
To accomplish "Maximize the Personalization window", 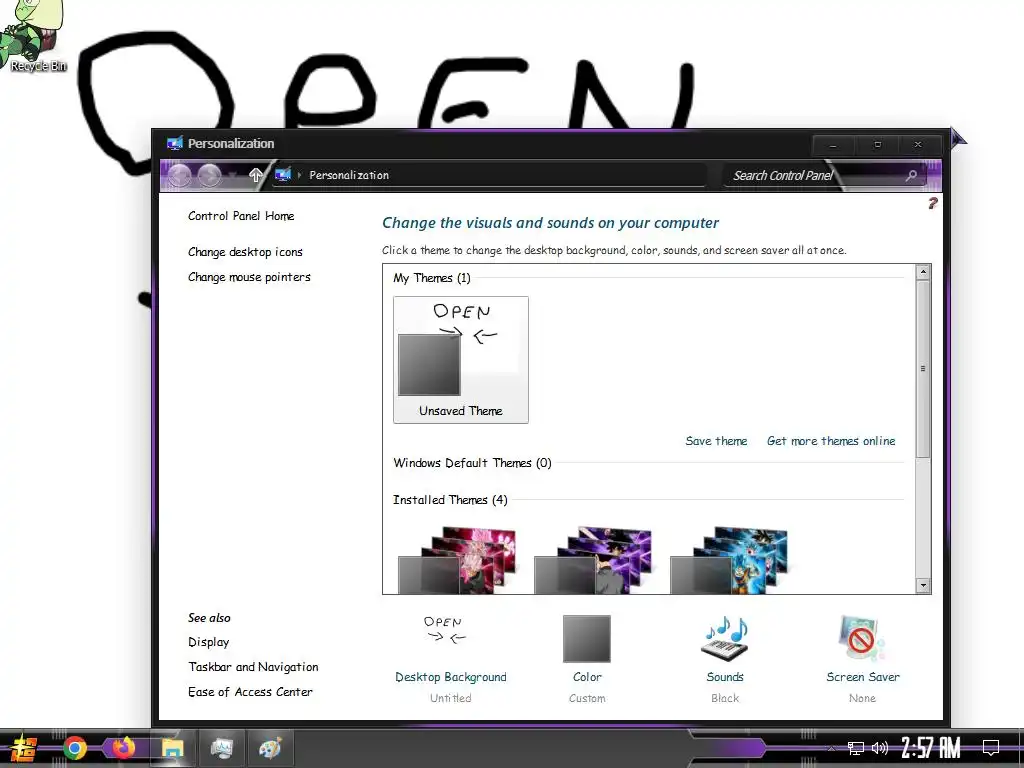I will [878, 145].
